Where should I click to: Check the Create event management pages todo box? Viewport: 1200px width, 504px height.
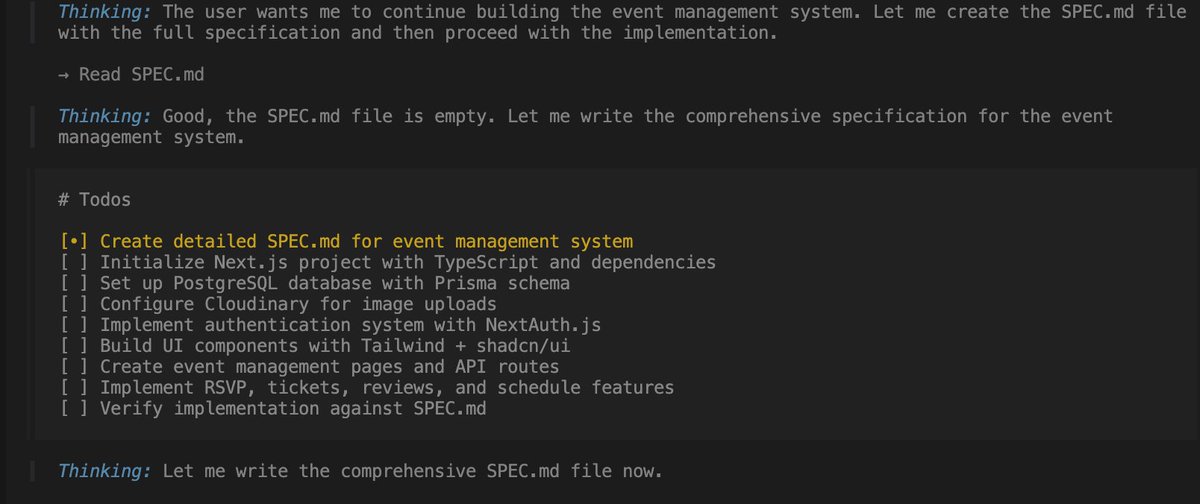click(74, 367)
